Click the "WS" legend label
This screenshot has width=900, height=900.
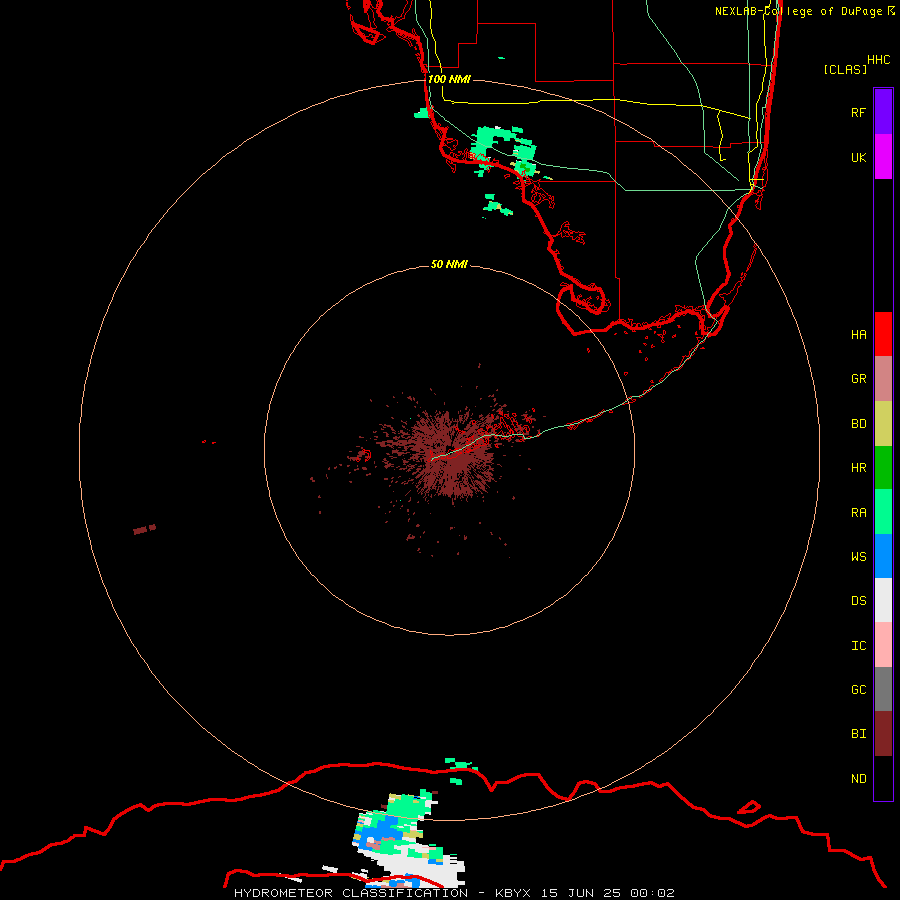tap(858, 556)
